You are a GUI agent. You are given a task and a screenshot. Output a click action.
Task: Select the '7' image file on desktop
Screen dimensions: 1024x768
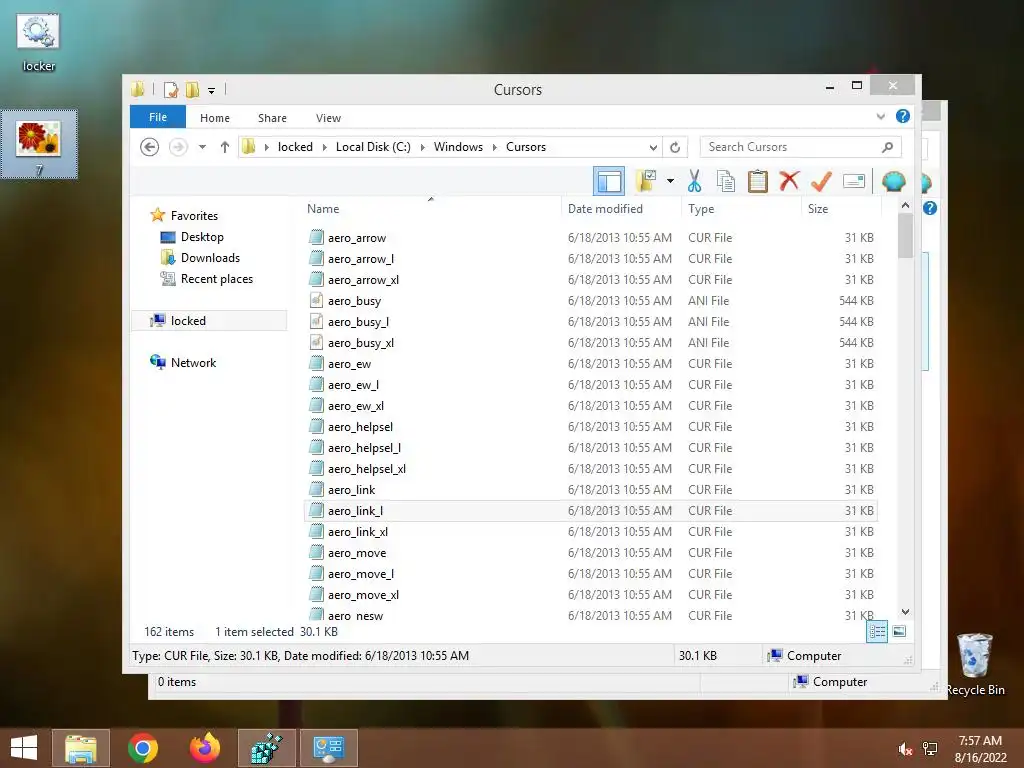39,145
